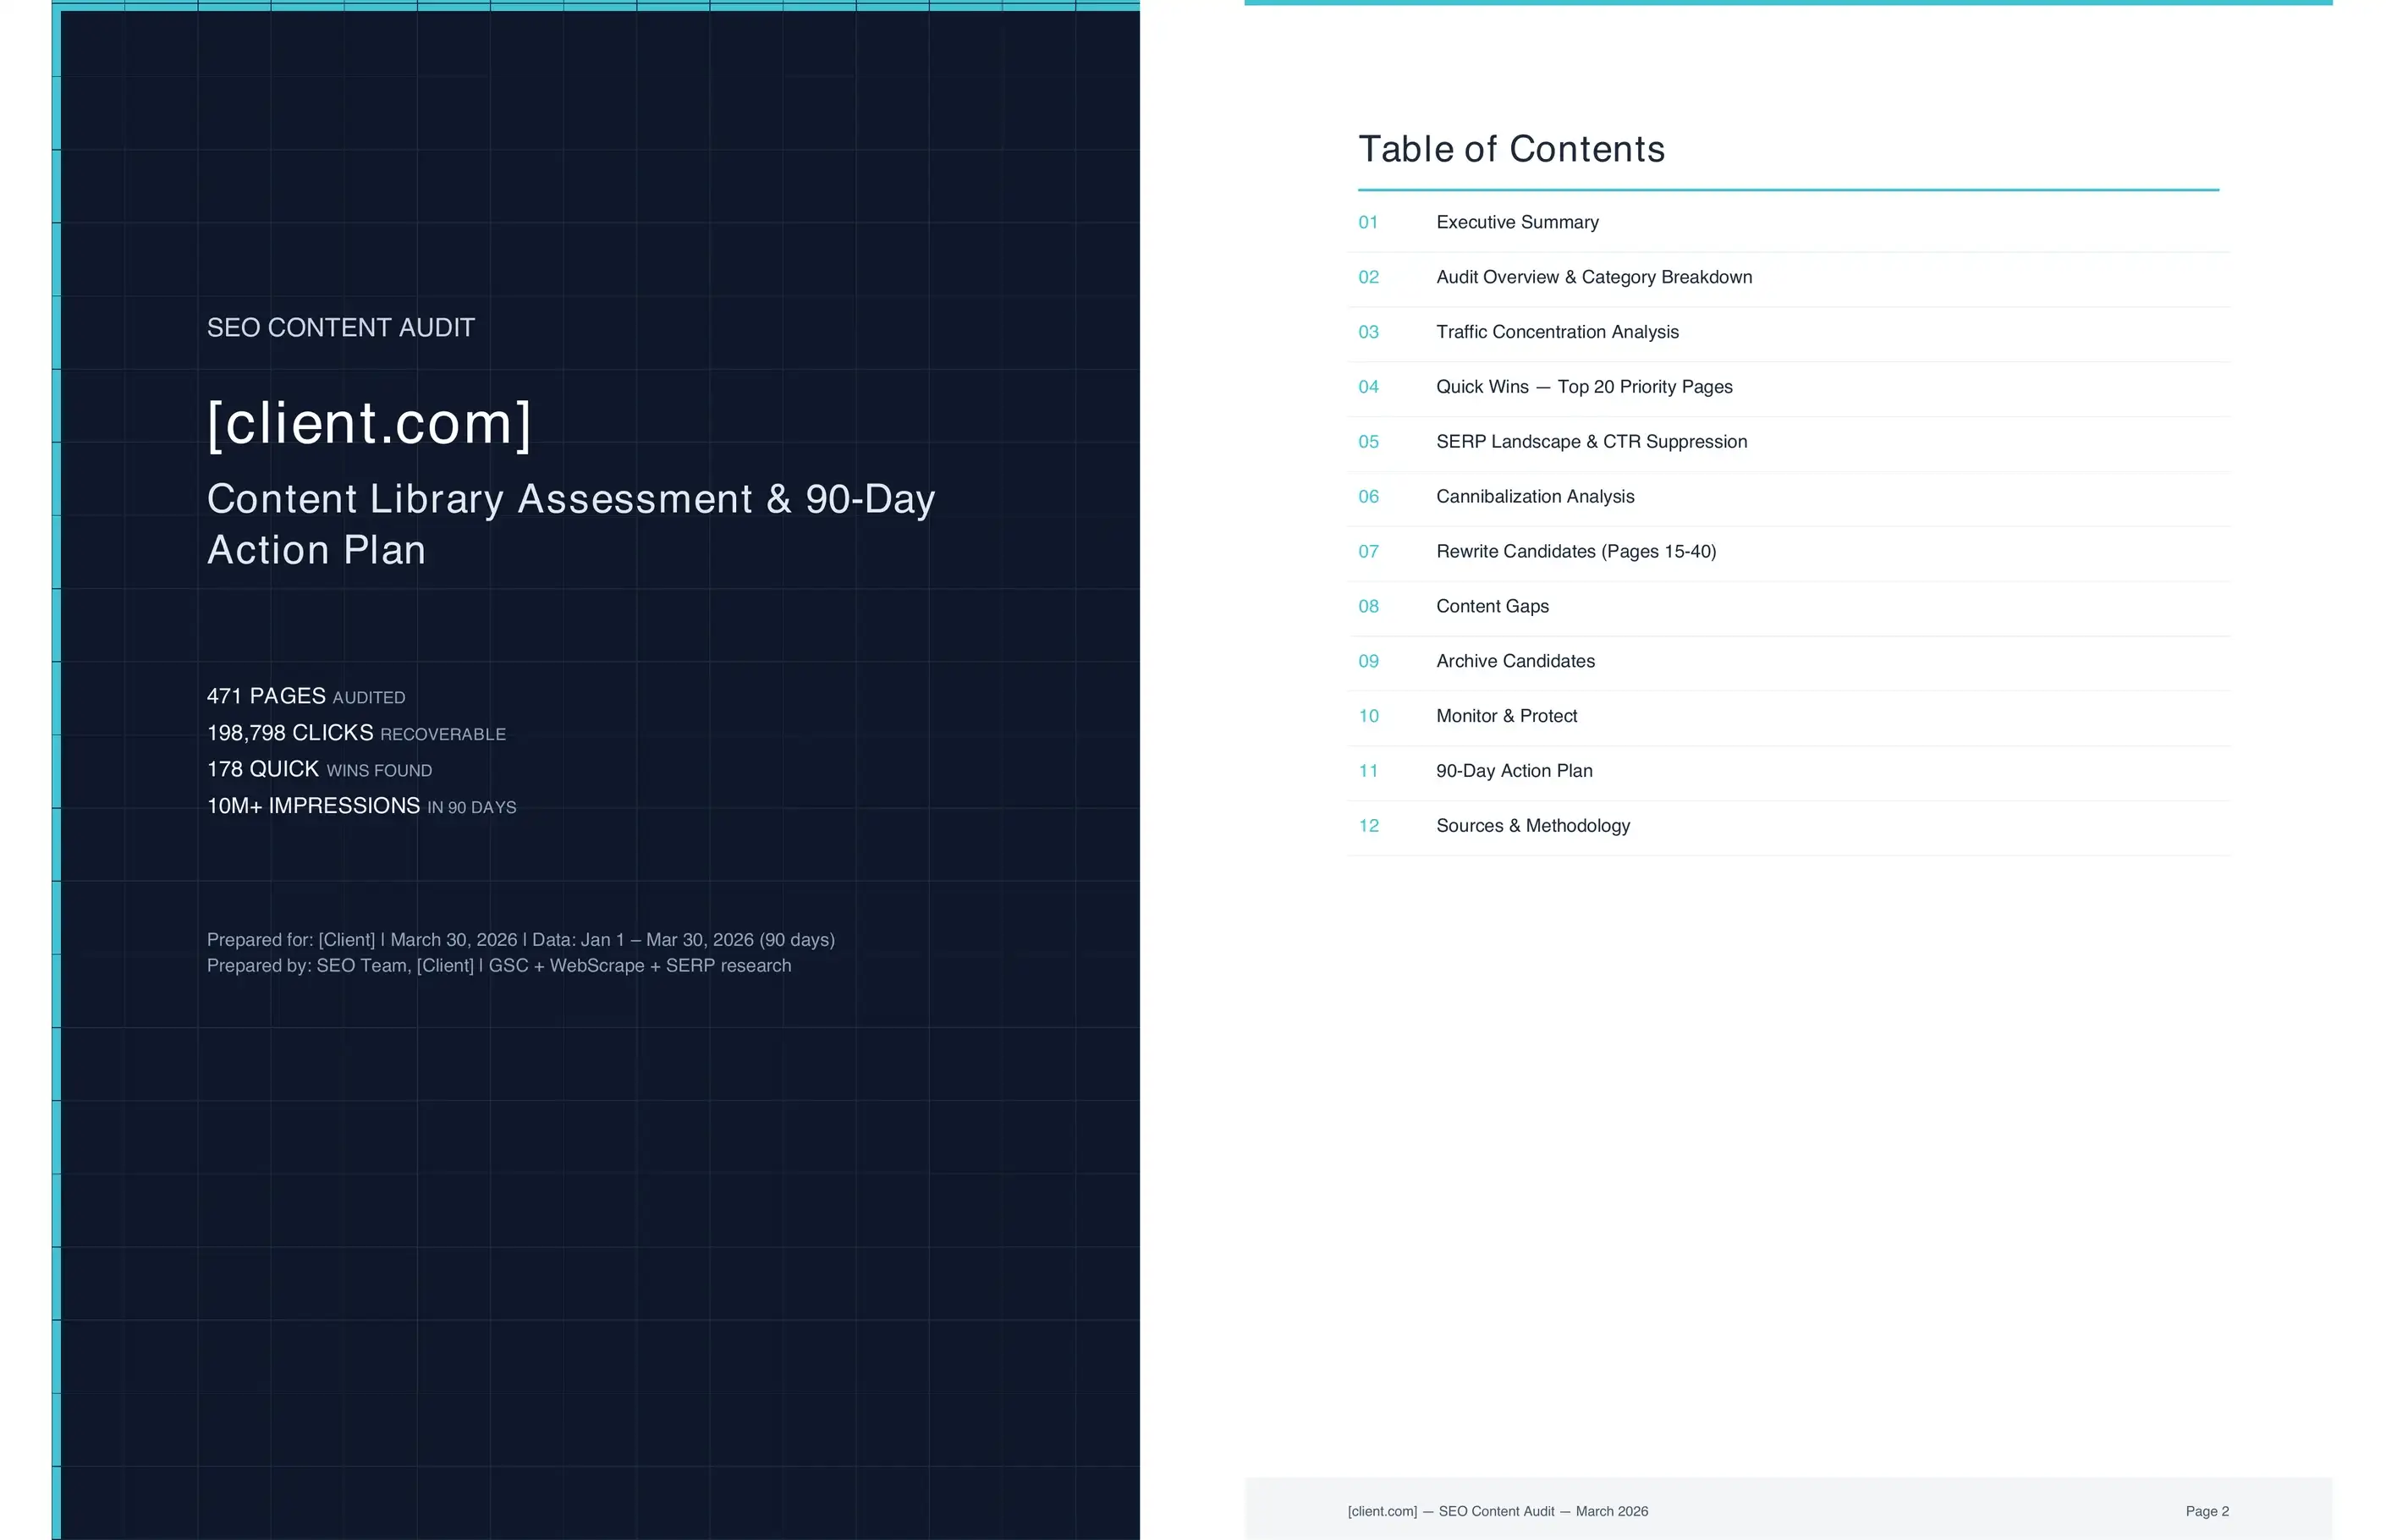Image resolution: width=2386 pixels, height=1540 pixels.
Task: Click Rewrite Candidates (Pages 15-40) entry
Action: (1575, 552)
